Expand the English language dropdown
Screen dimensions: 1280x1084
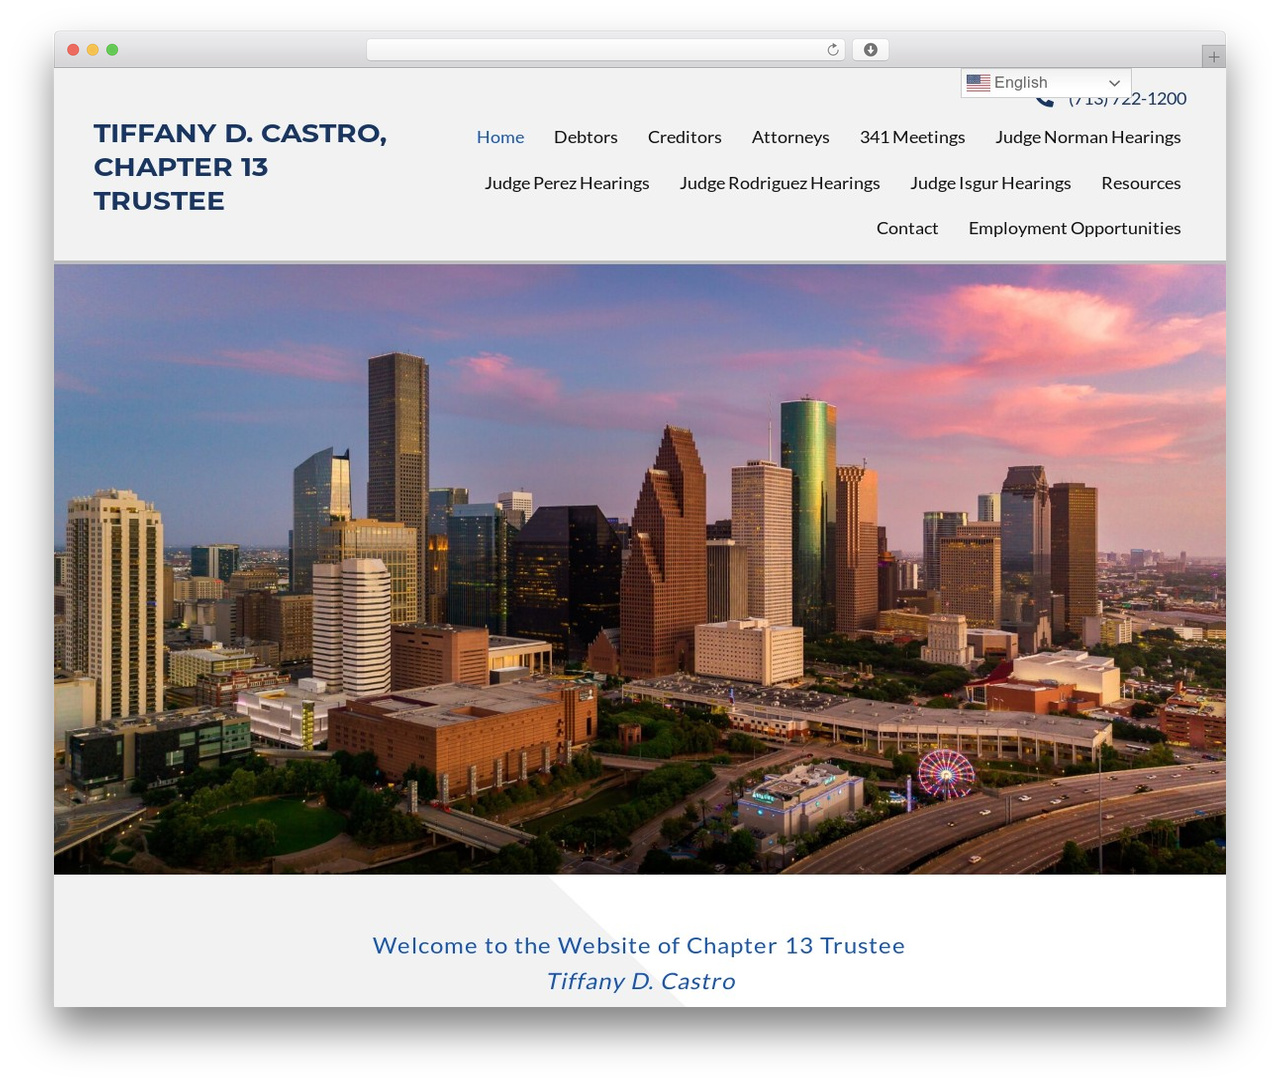point(1046,83)
